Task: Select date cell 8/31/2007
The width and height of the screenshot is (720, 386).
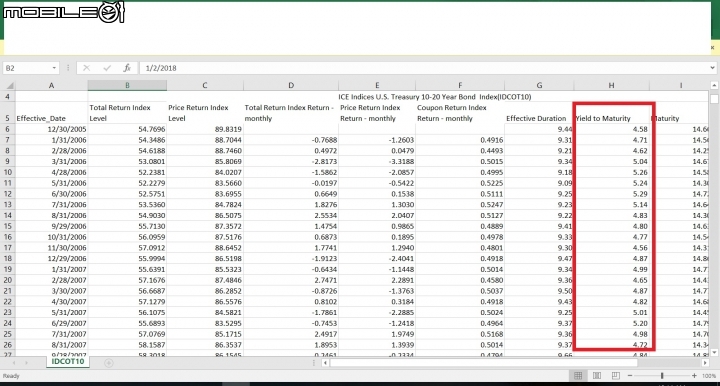Action: (x=51, y=345)
